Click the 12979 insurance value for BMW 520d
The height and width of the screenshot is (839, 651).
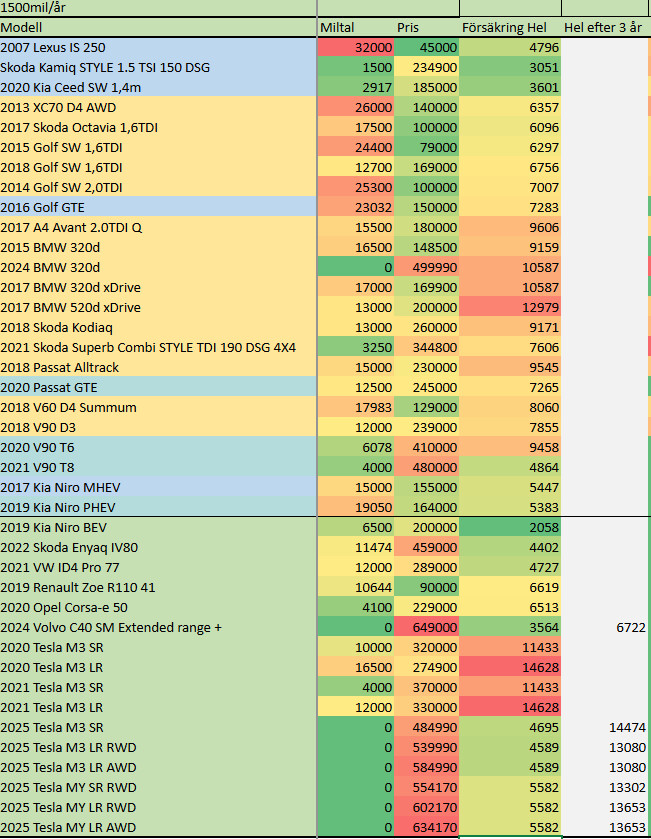[x=509, y=307]
